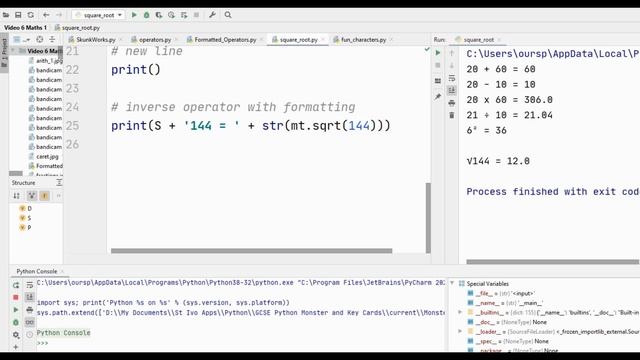
Task: Toggle soft-wrap in Run panel
Action: 451,78
